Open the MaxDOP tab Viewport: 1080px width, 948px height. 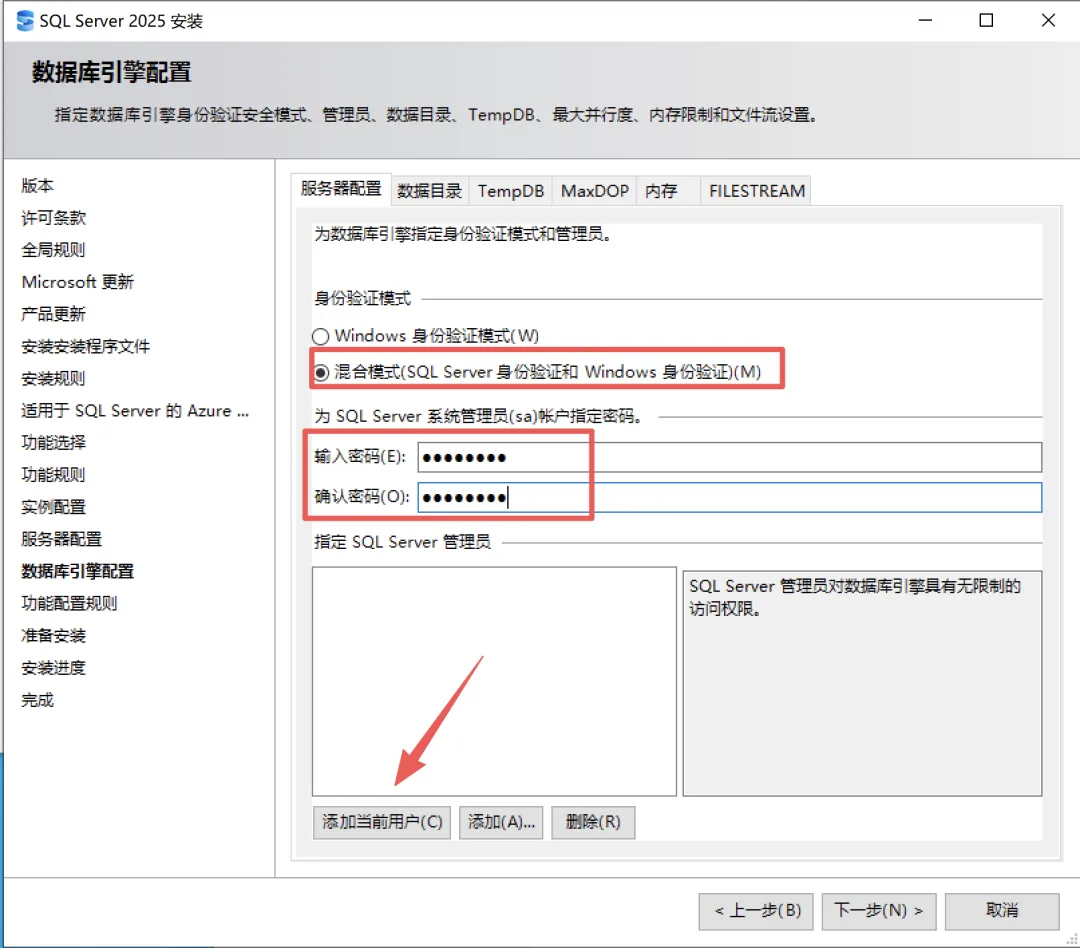tap(594, 191)
